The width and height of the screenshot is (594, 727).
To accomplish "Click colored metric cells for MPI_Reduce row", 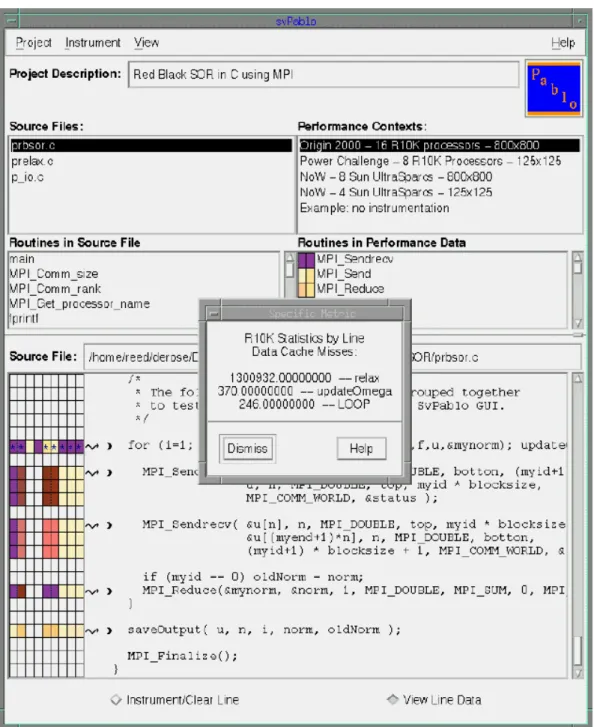I will (47, 592).
